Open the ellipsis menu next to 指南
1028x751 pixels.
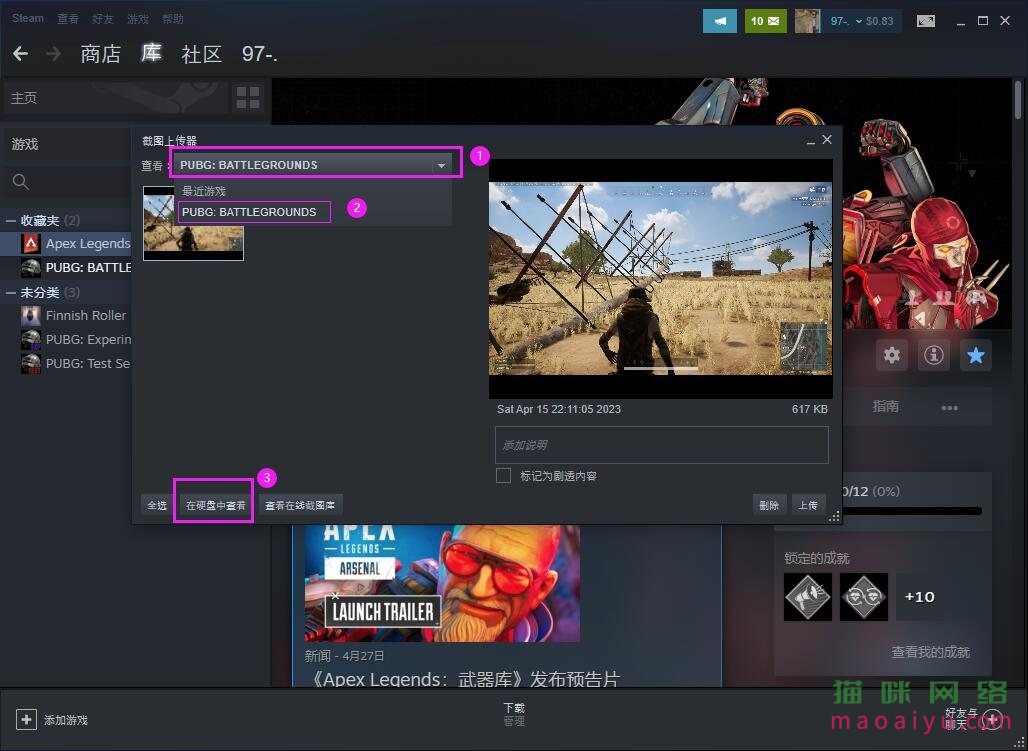click(949, 407)
